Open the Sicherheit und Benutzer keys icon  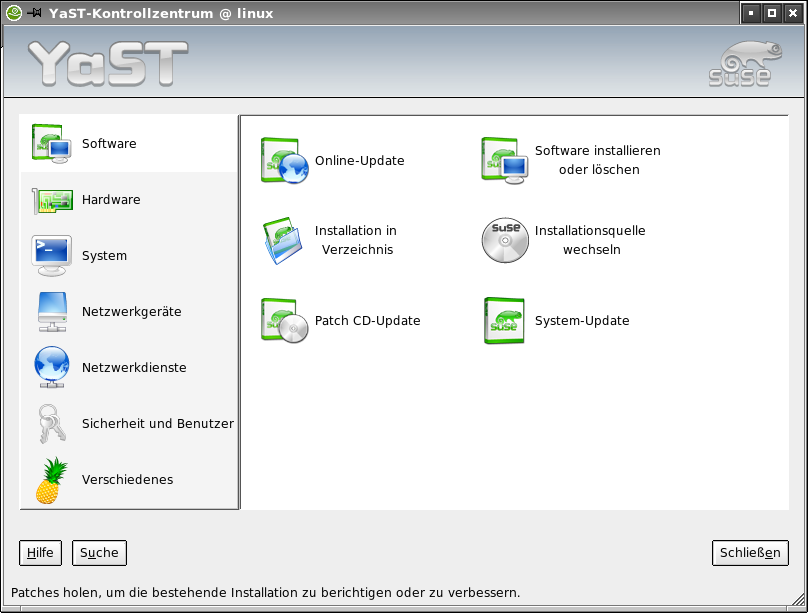coord(52,423)
